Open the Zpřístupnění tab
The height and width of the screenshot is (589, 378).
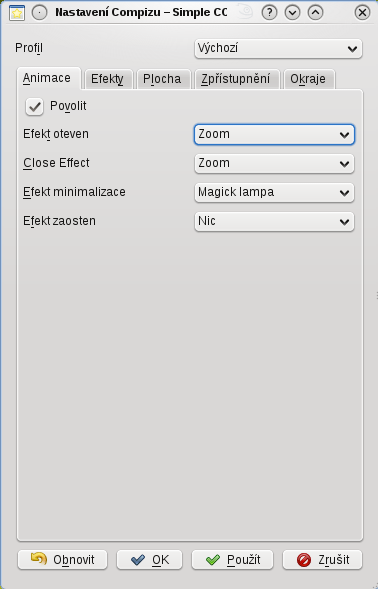tap(237, 79)
